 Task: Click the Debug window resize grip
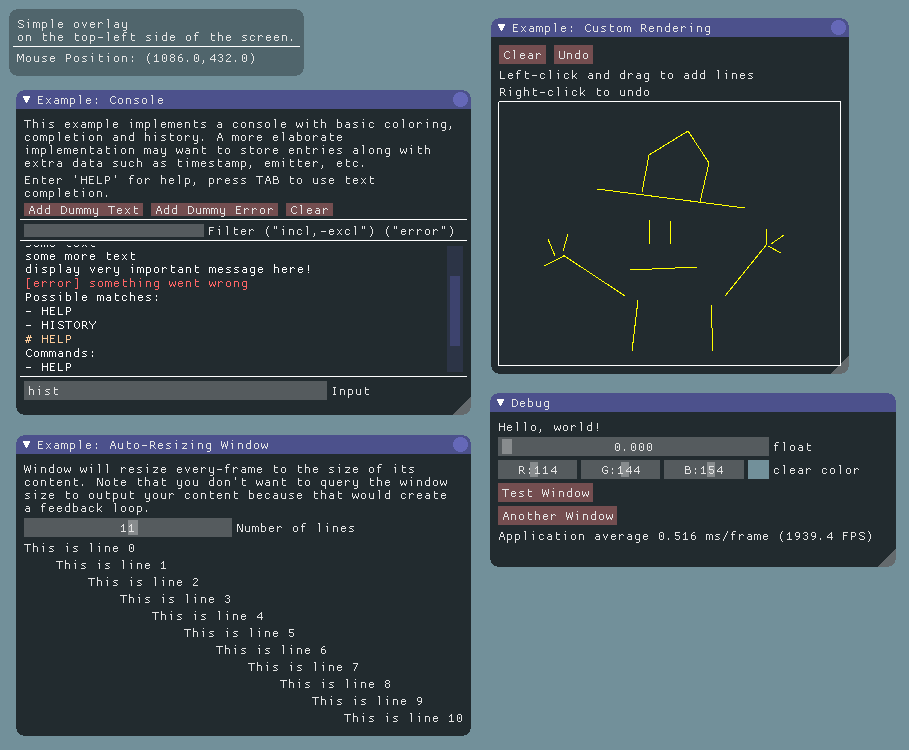point(887,559)
